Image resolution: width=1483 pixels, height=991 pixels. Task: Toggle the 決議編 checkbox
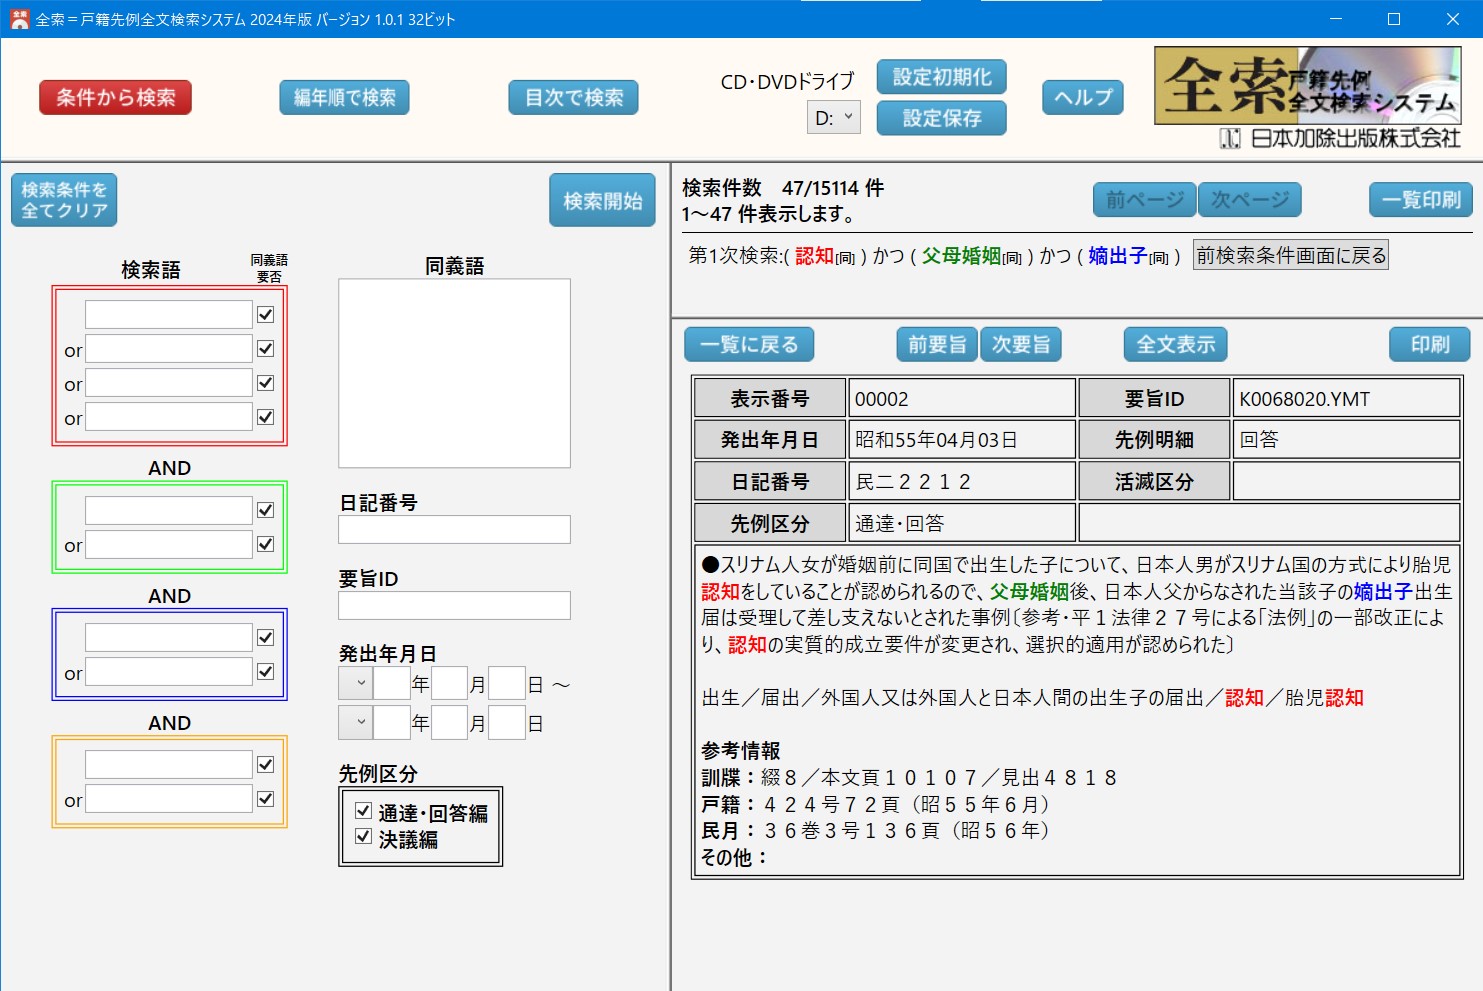pyautogui.click(x=364, y=837)
